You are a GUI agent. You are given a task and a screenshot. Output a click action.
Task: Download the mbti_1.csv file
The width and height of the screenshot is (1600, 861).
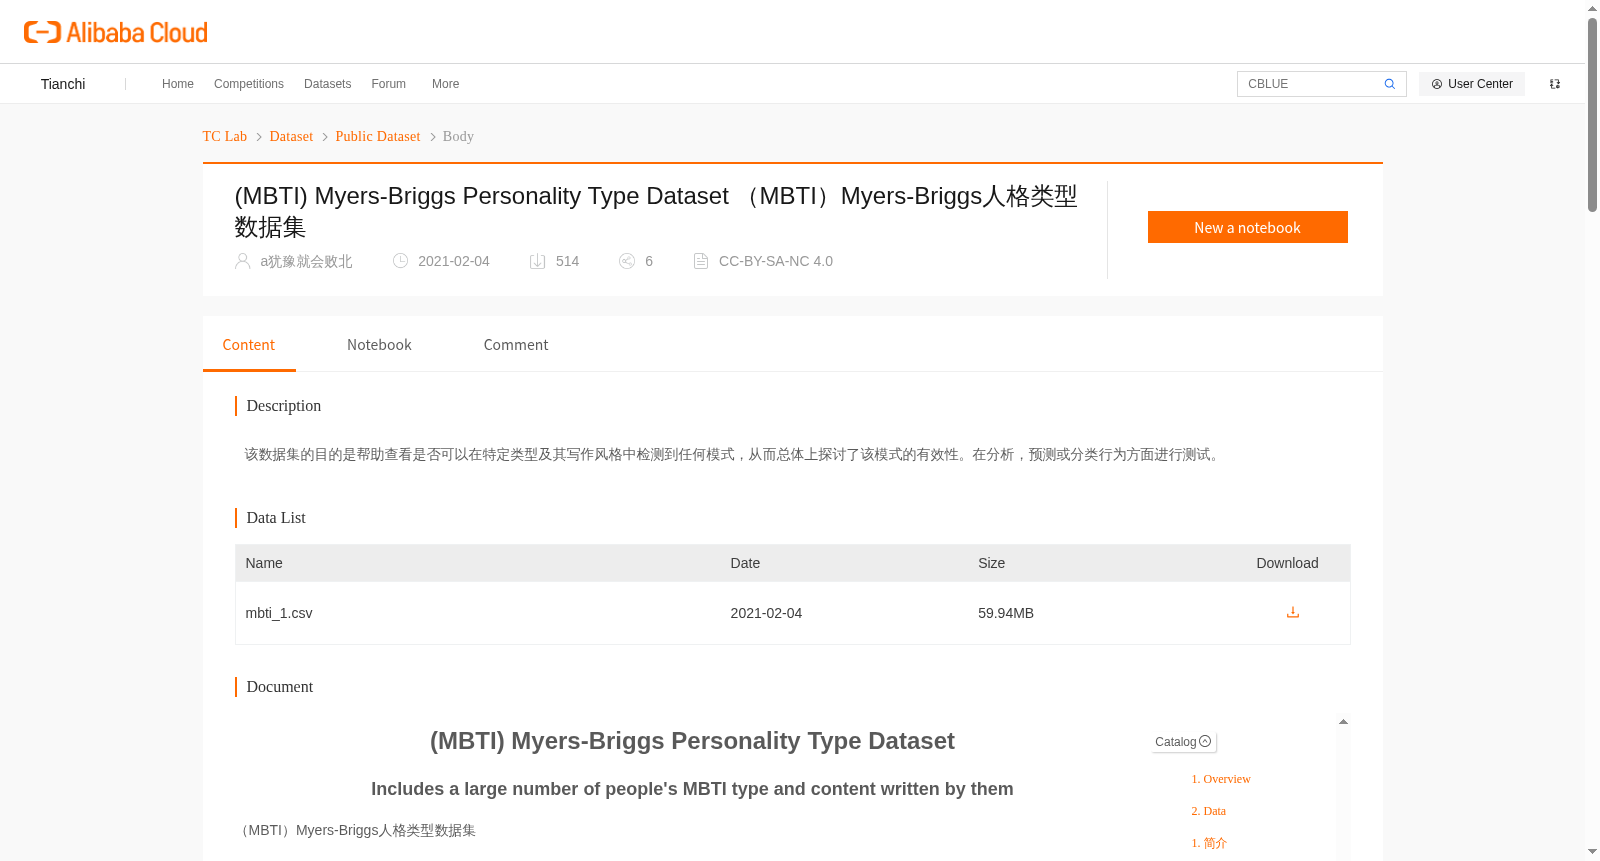click(x=1293, y=613)
